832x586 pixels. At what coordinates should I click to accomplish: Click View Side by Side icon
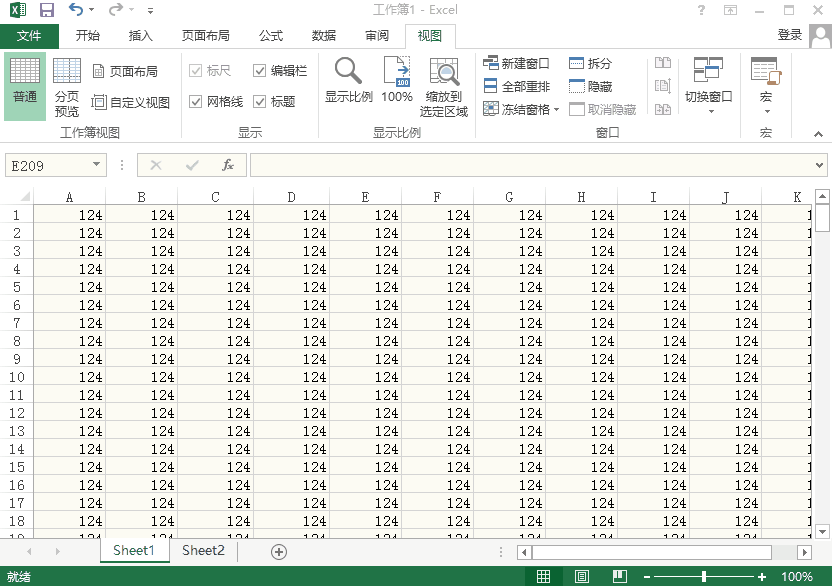663,63
